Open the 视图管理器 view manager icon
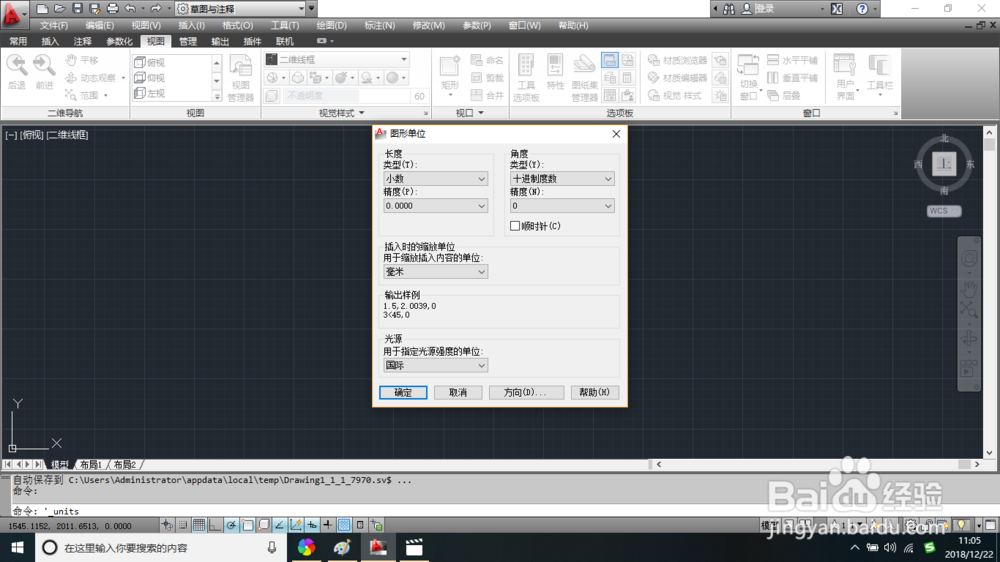 pos(240,78)
